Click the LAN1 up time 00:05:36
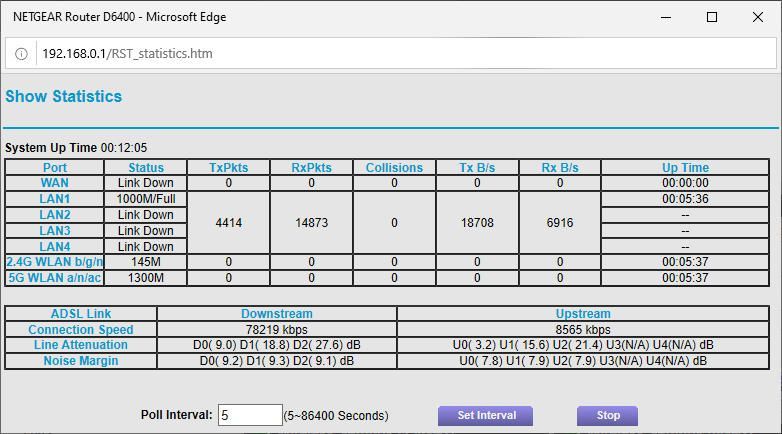This screenshot has width=782, height=434. [685, 199]
